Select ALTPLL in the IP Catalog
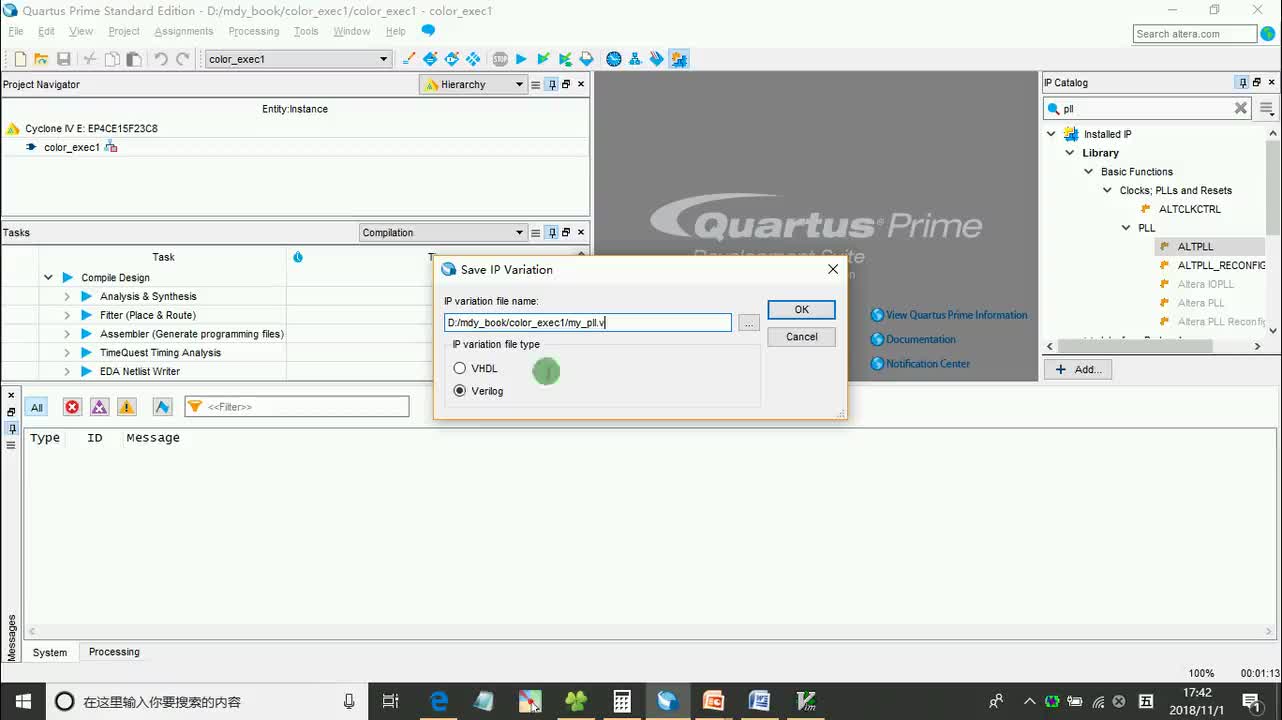The width and height of the screenshot is (1282, 720). tap(1195, 247)
